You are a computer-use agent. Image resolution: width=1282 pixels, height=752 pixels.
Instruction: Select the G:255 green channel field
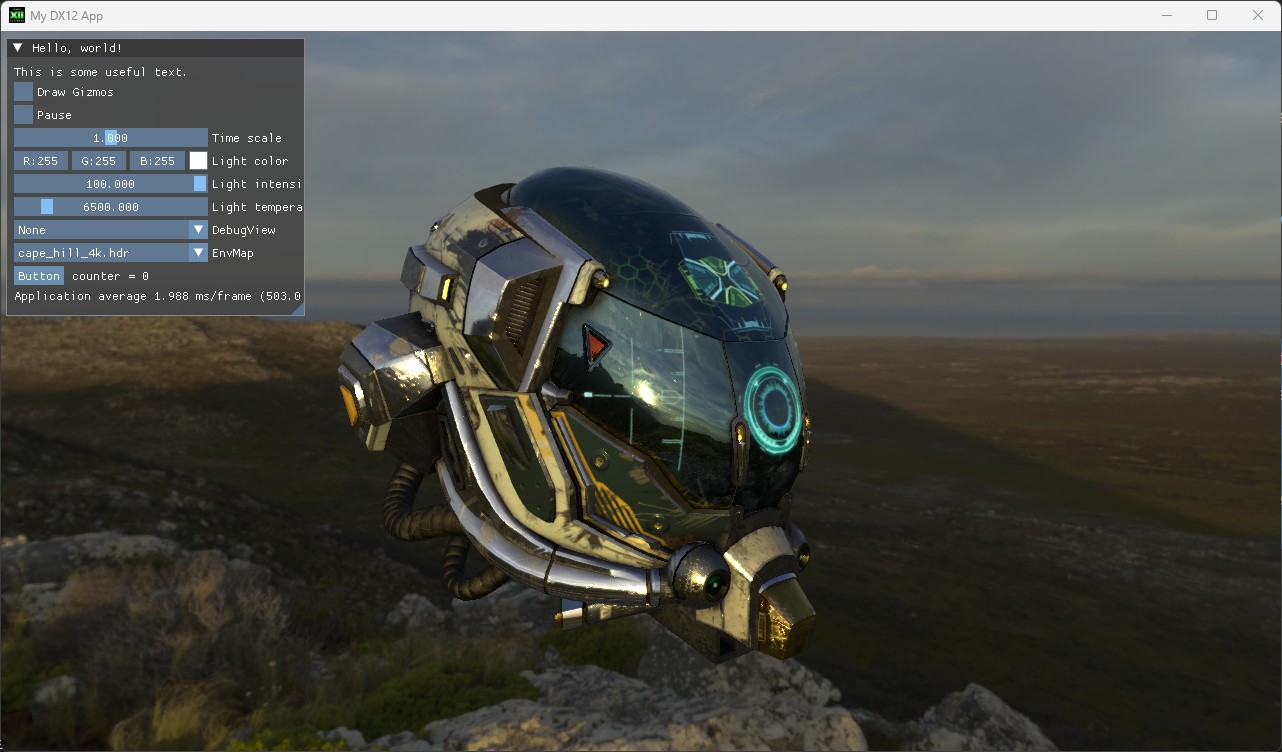[99, 161]
